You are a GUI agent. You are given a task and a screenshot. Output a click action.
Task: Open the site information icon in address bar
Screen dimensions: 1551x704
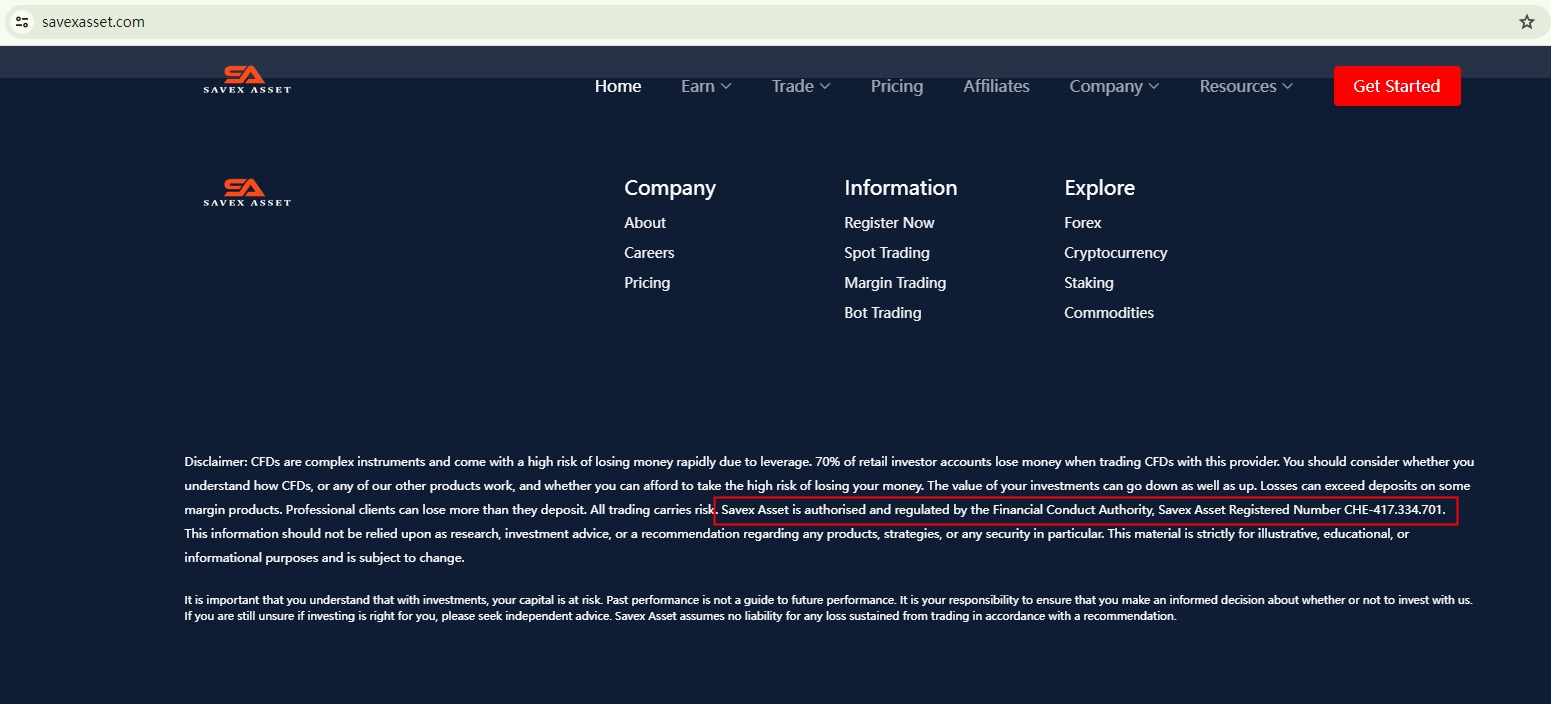[x=22, y=22]
